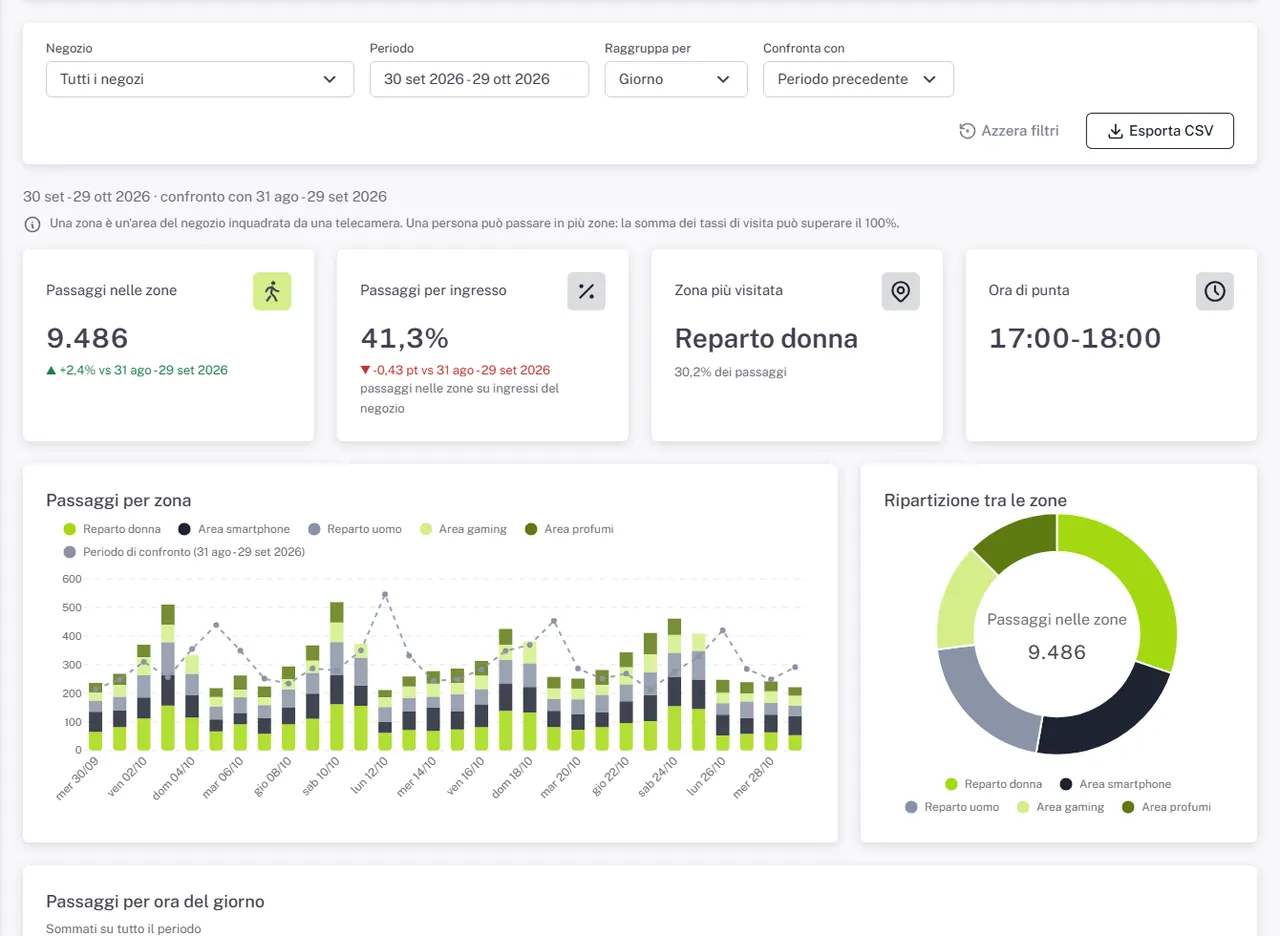Open the Negozio dropdown "Tutti i negozi"
Screen dimensions: 1280x936
(x=200, y=79)
